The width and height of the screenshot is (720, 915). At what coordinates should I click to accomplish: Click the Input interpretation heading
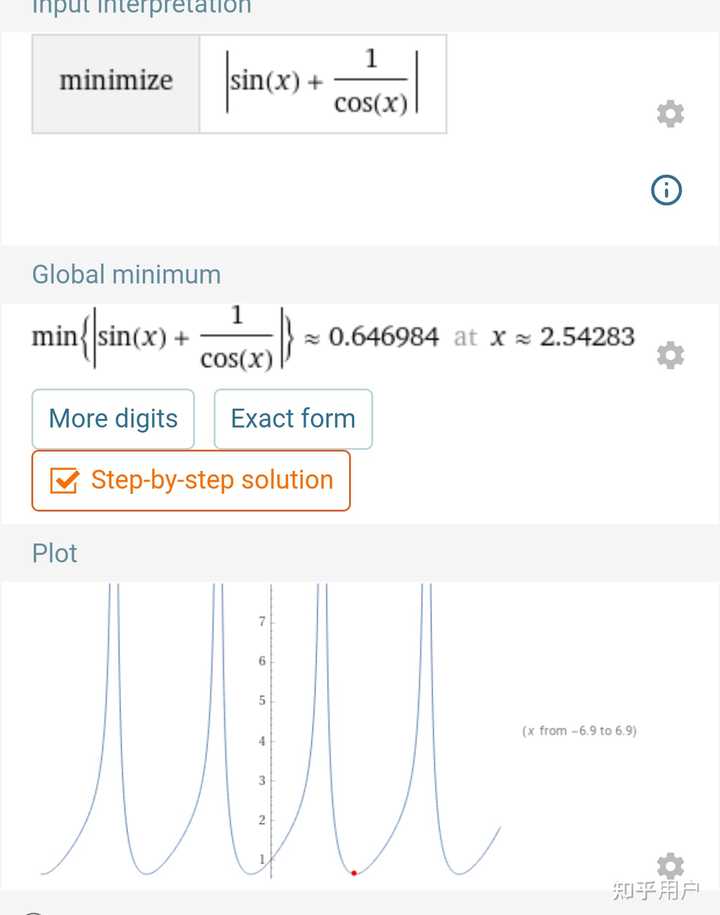tap(141, 8)
